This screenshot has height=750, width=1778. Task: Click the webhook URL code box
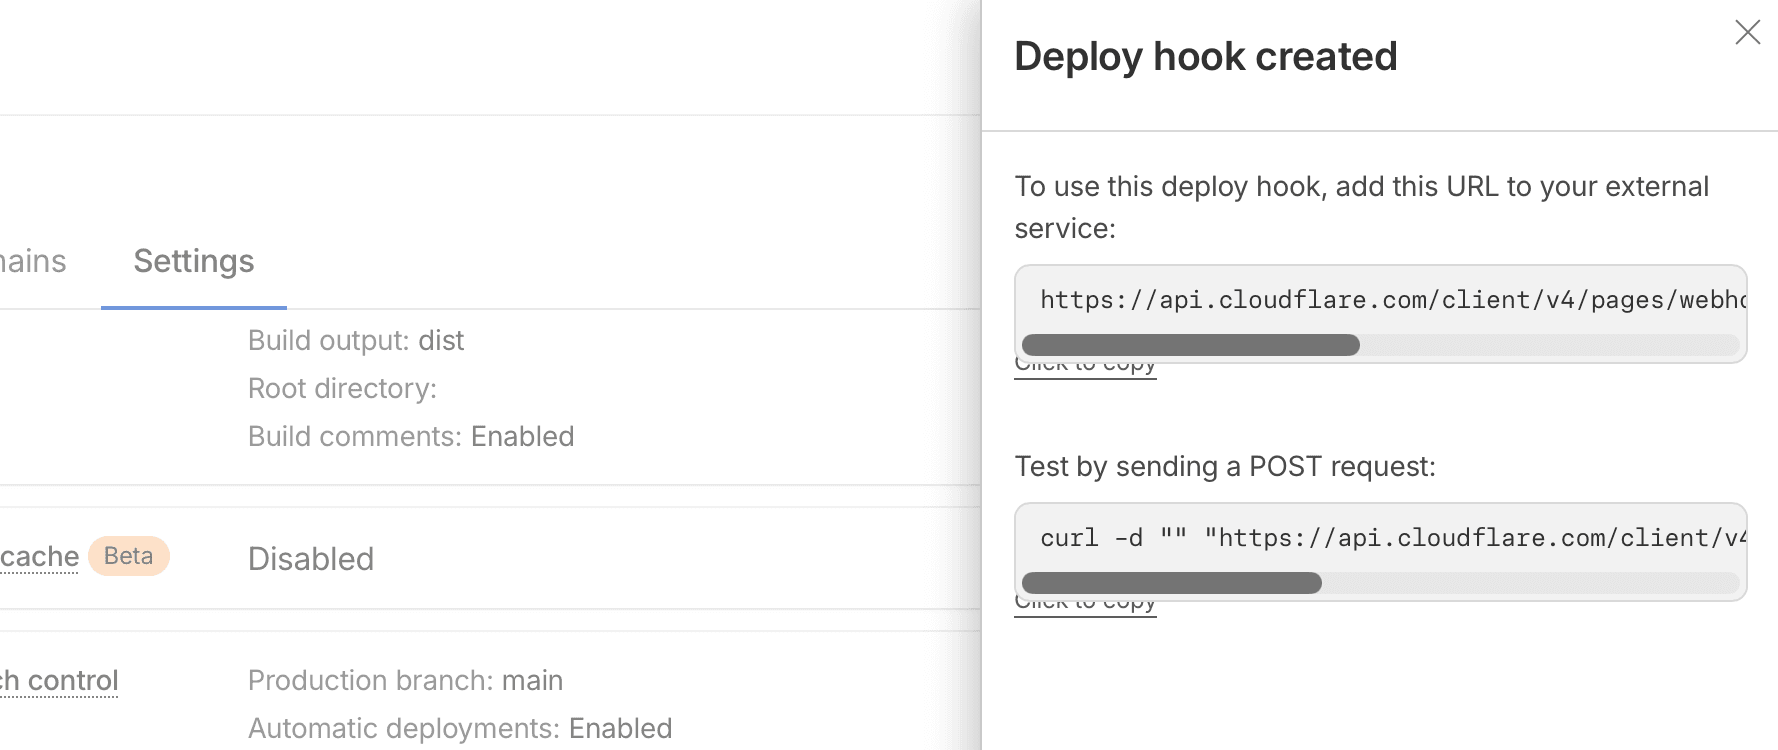1380,300
